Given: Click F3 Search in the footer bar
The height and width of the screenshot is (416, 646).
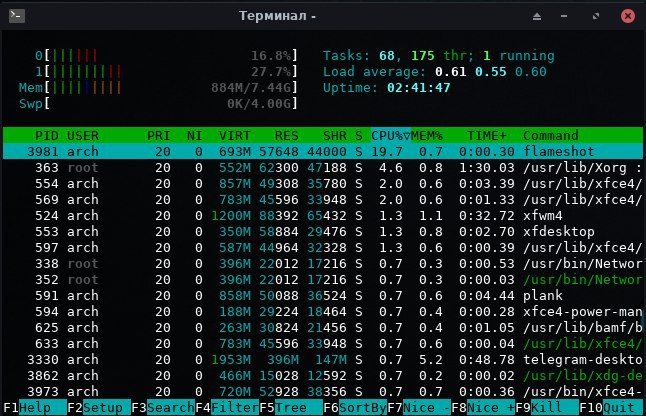Looking at the screenshot, I should tap(163, 408).
